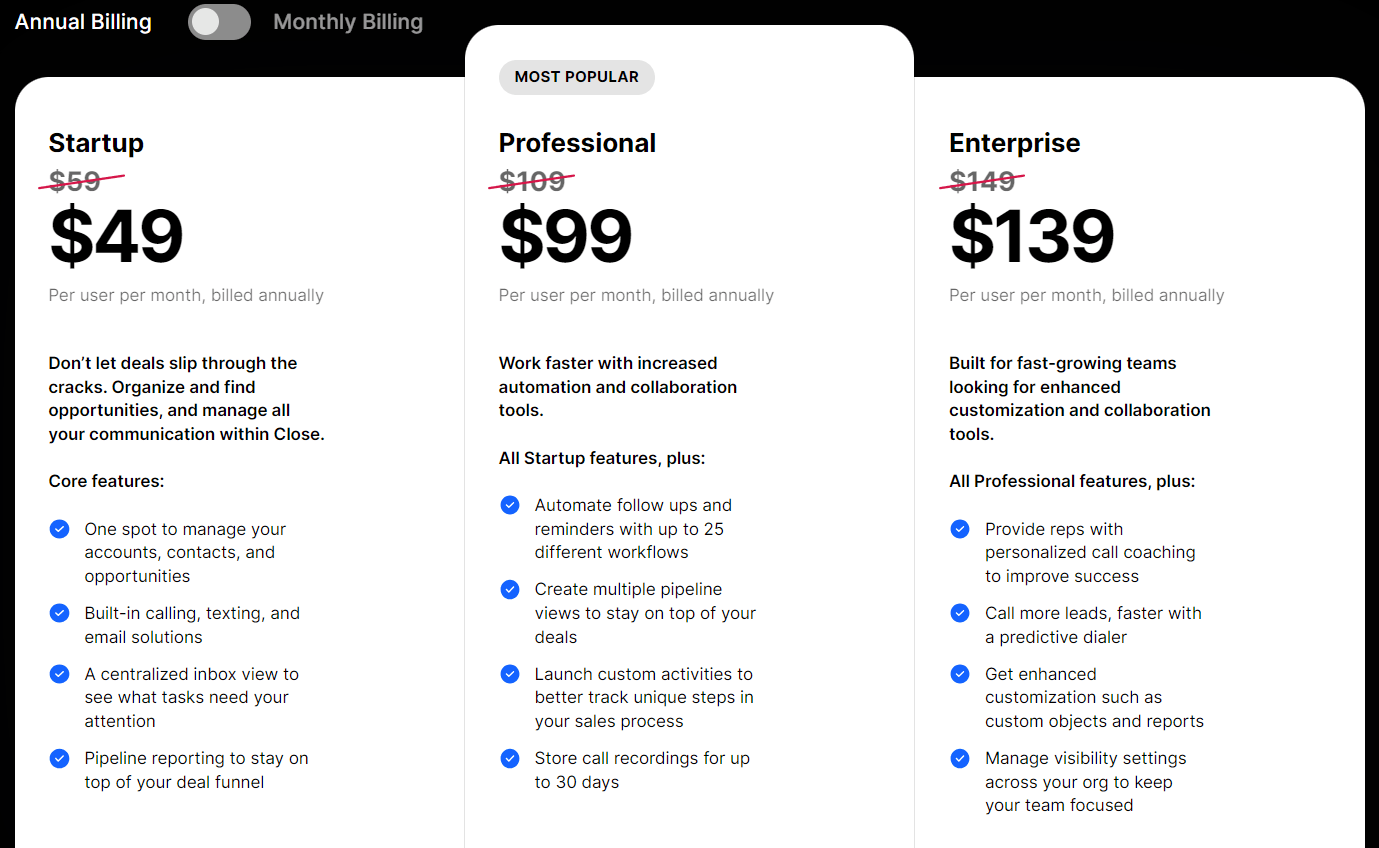1379x848 pixels.
Task: Click checkmark icon beside Automate follow ups
Action: coord(510,505)
